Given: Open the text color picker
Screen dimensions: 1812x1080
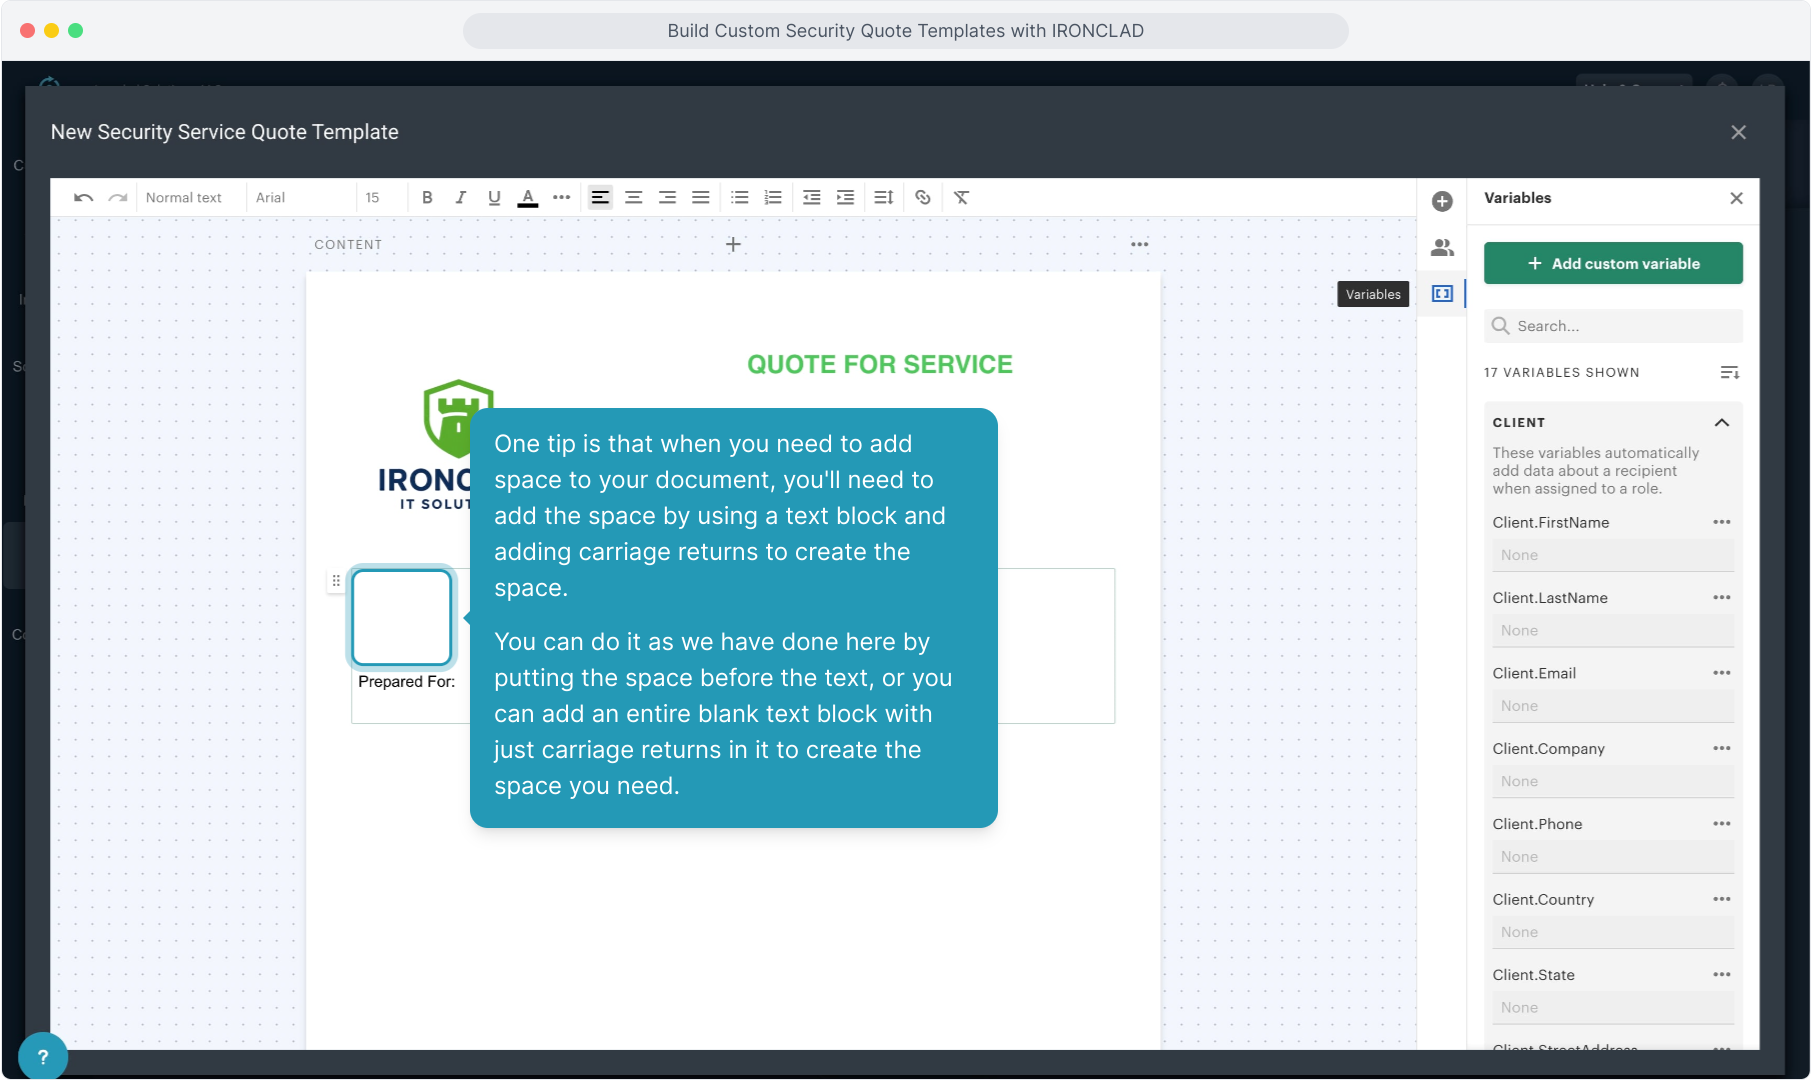Looking at the screenshot, I should click(x=528, y=198).
